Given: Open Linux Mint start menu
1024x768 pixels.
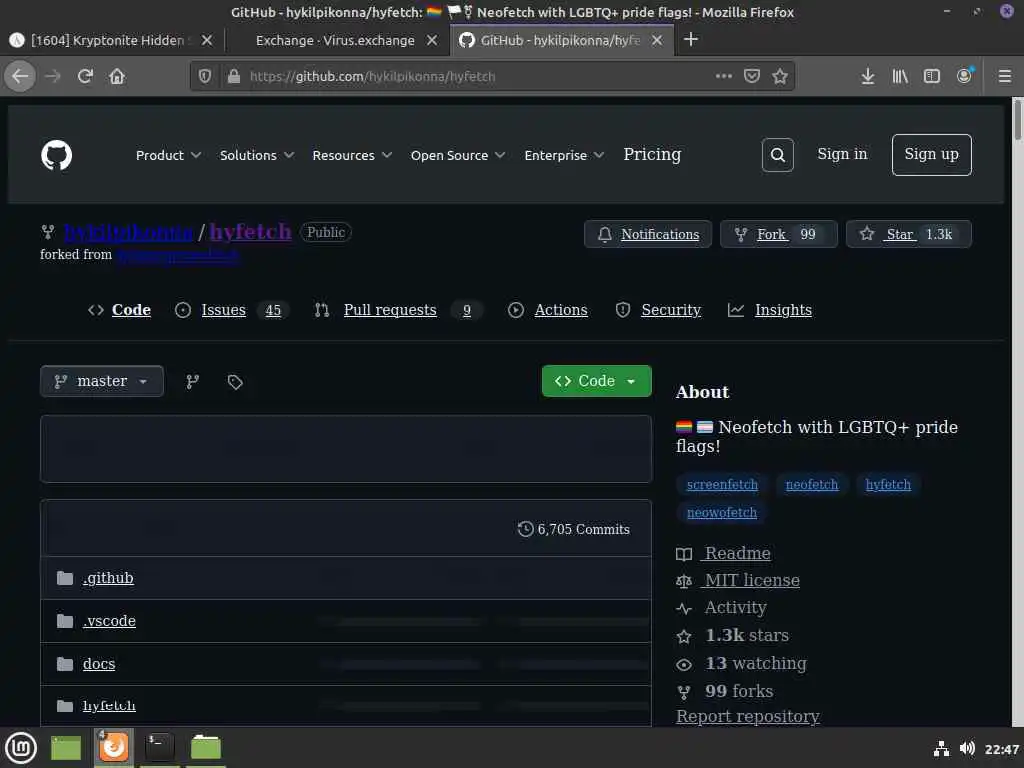Looking at the screenshot, I should click(x=21, y=747).
